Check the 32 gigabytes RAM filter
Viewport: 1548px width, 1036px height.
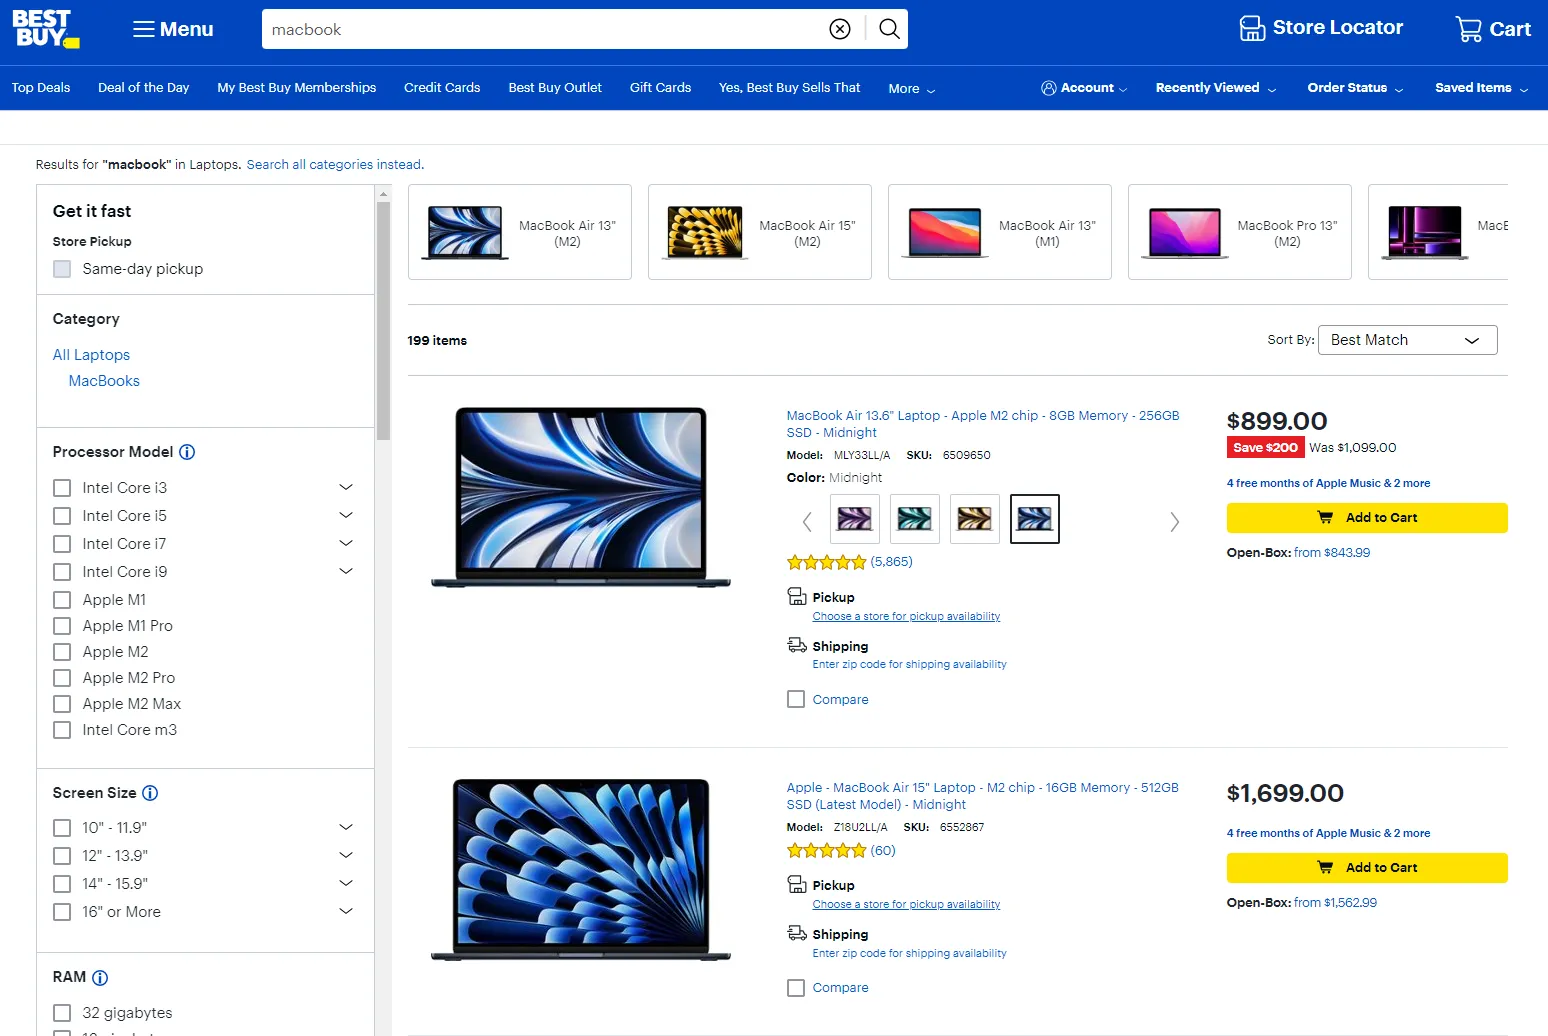pyautogui.click(x=62, y=1013)
